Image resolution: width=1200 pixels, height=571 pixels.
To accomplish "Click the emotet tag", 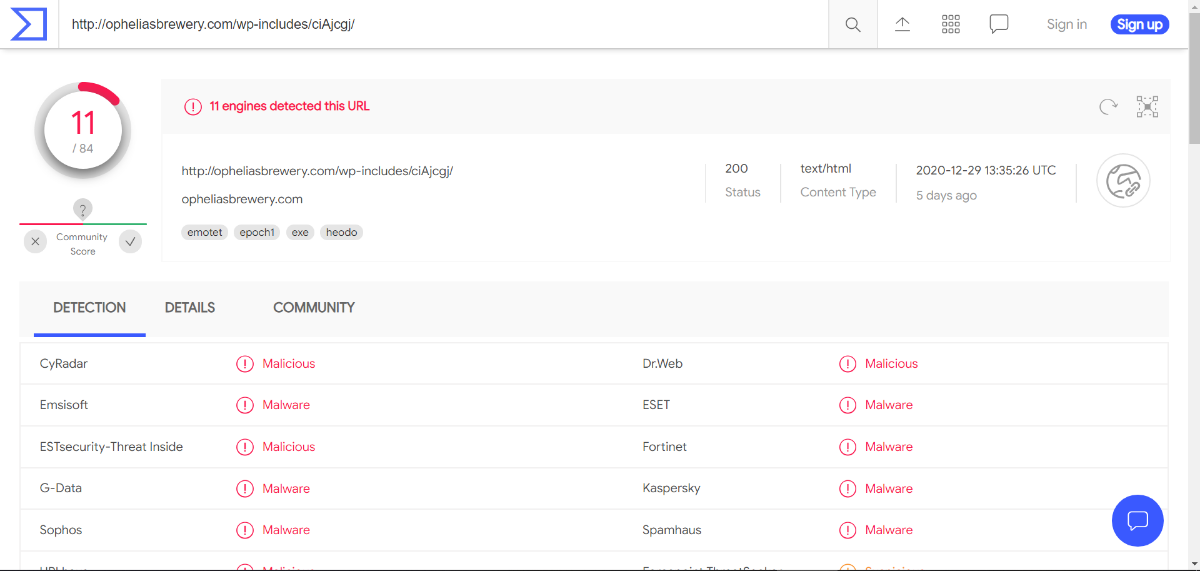I will [204, 232].
